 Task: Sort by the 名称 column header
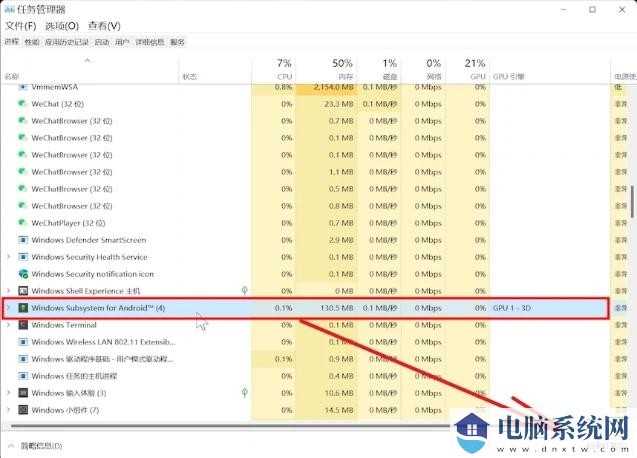[91, 69]
